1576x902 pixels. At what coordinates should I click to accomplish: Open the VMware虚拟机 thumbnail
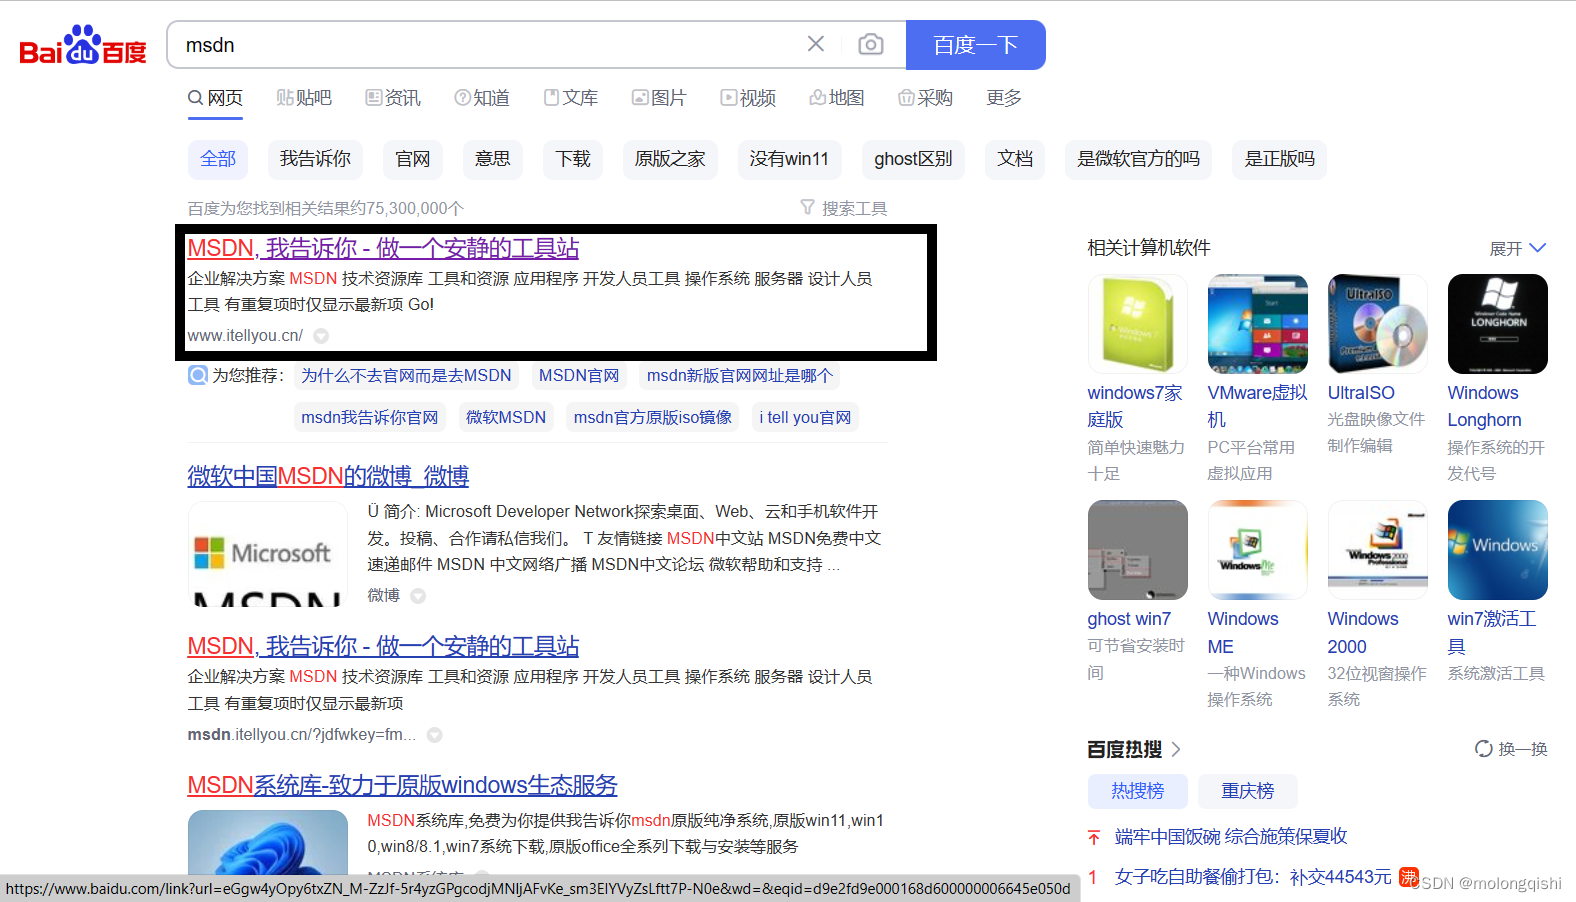(1258, 324)
